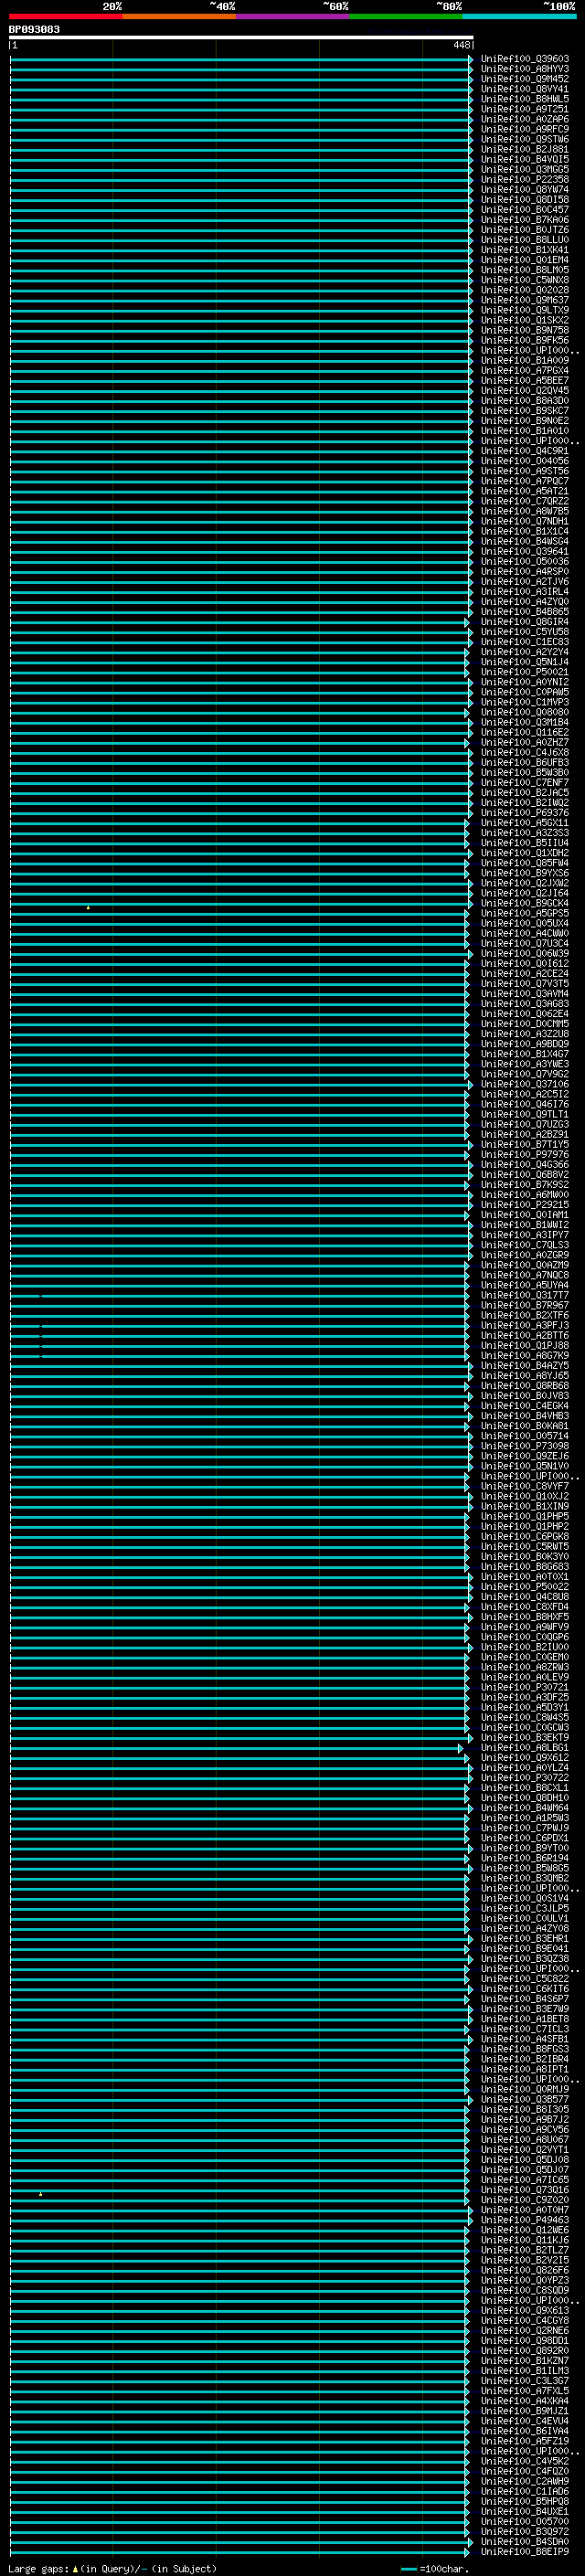Screen dimensions: 585x2576
Task: Click UniRef100_Q3MGG5 label
Action: click(x=525, y=169)
